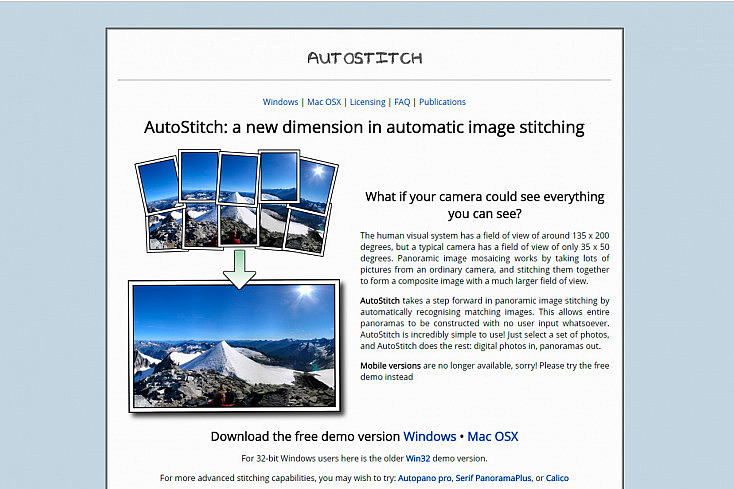Download the free demo for Windows

pos(430,437)
